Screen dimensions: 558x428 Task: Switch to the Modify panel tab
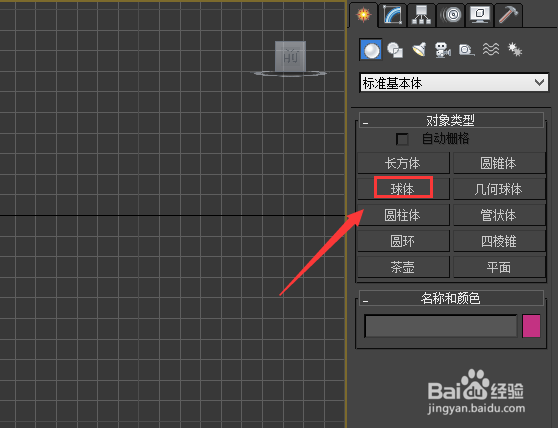click(x=393, y=15)
